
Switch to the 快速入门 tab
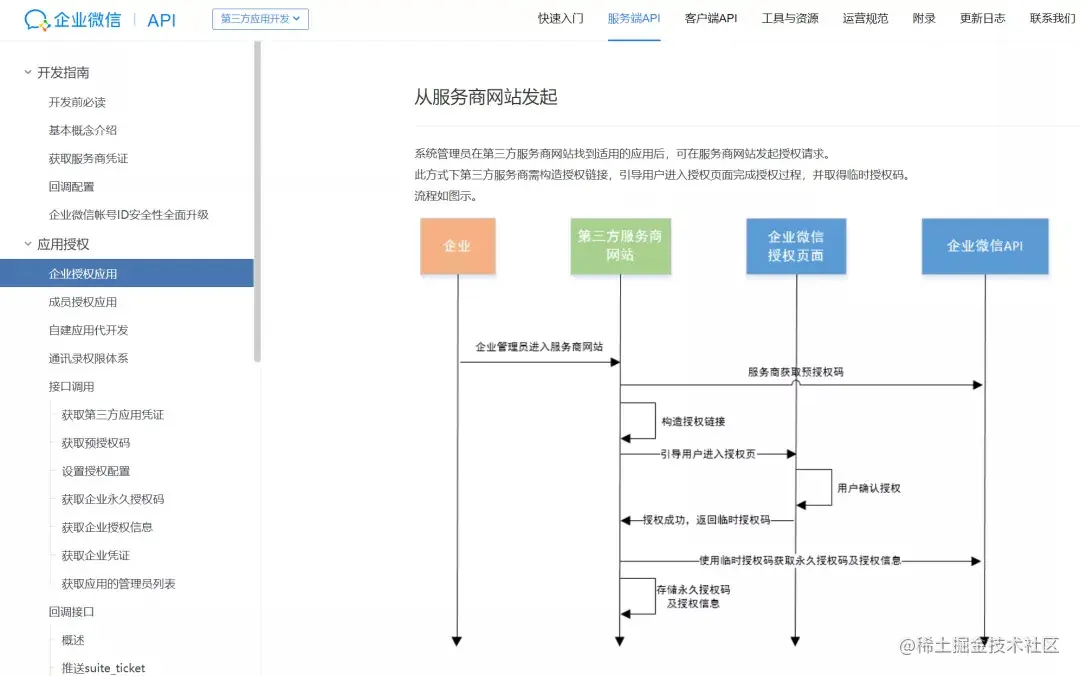point(559,17)
